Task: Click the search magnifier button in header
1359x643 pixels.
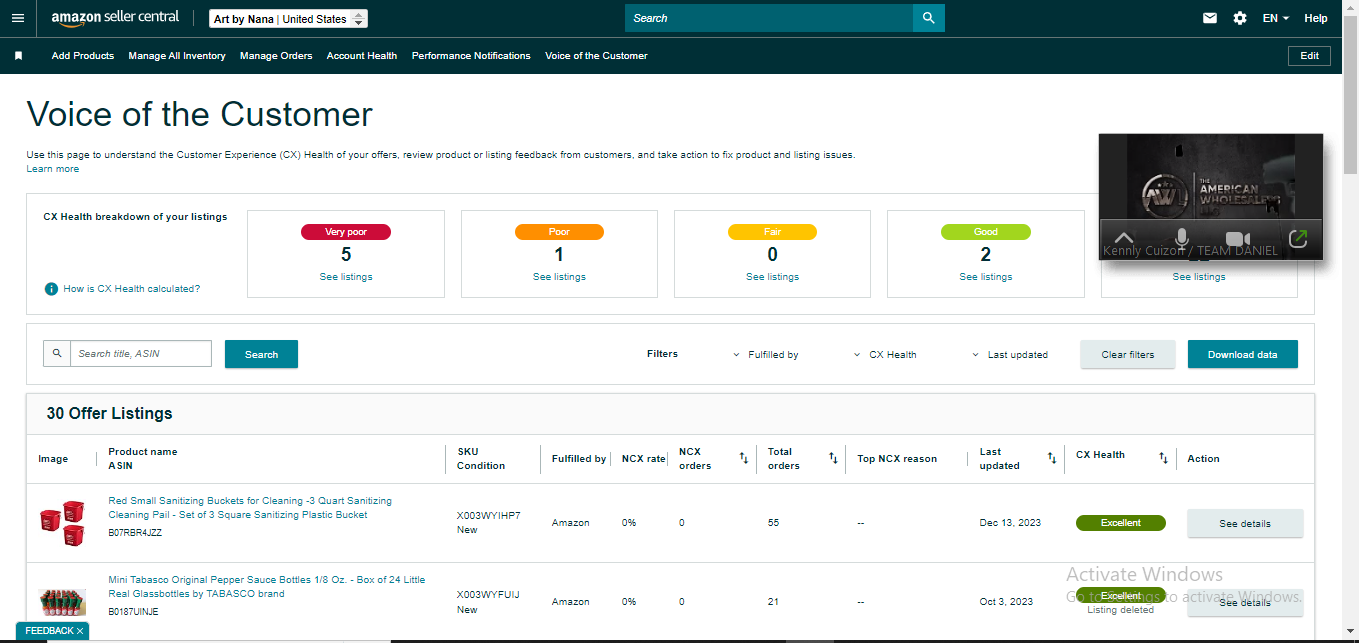Action: pyautogui.click(x=929, y=18)
